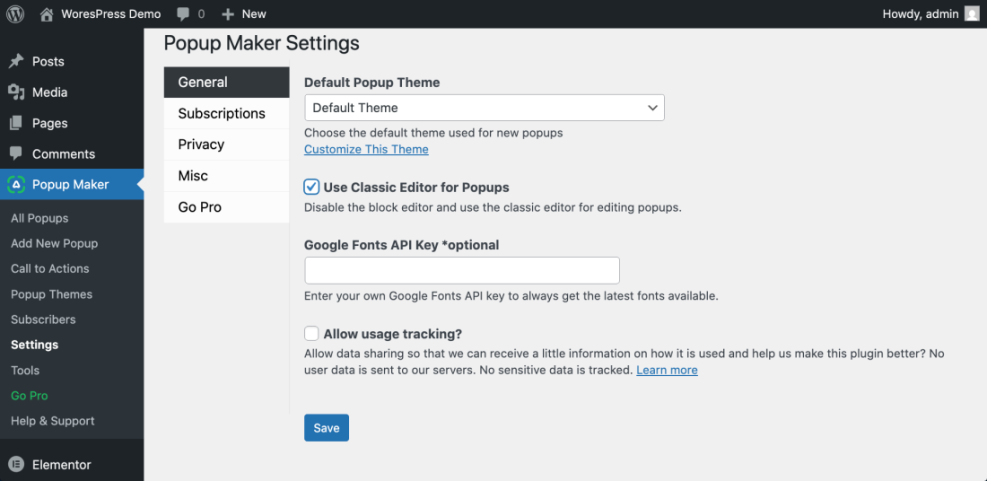
Task: Click the Popup Maker Settings heading
Action: [261, 43]
